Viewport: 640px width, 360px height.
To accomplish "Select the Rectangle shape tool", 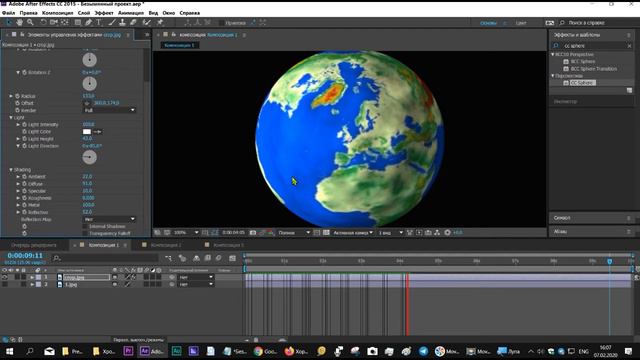I will tap(78, 22).
